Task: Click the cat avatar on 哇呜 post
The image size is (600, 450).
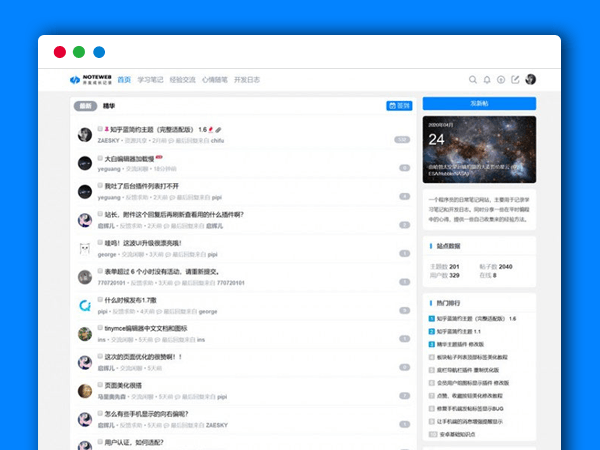Action: click(85, 248)
